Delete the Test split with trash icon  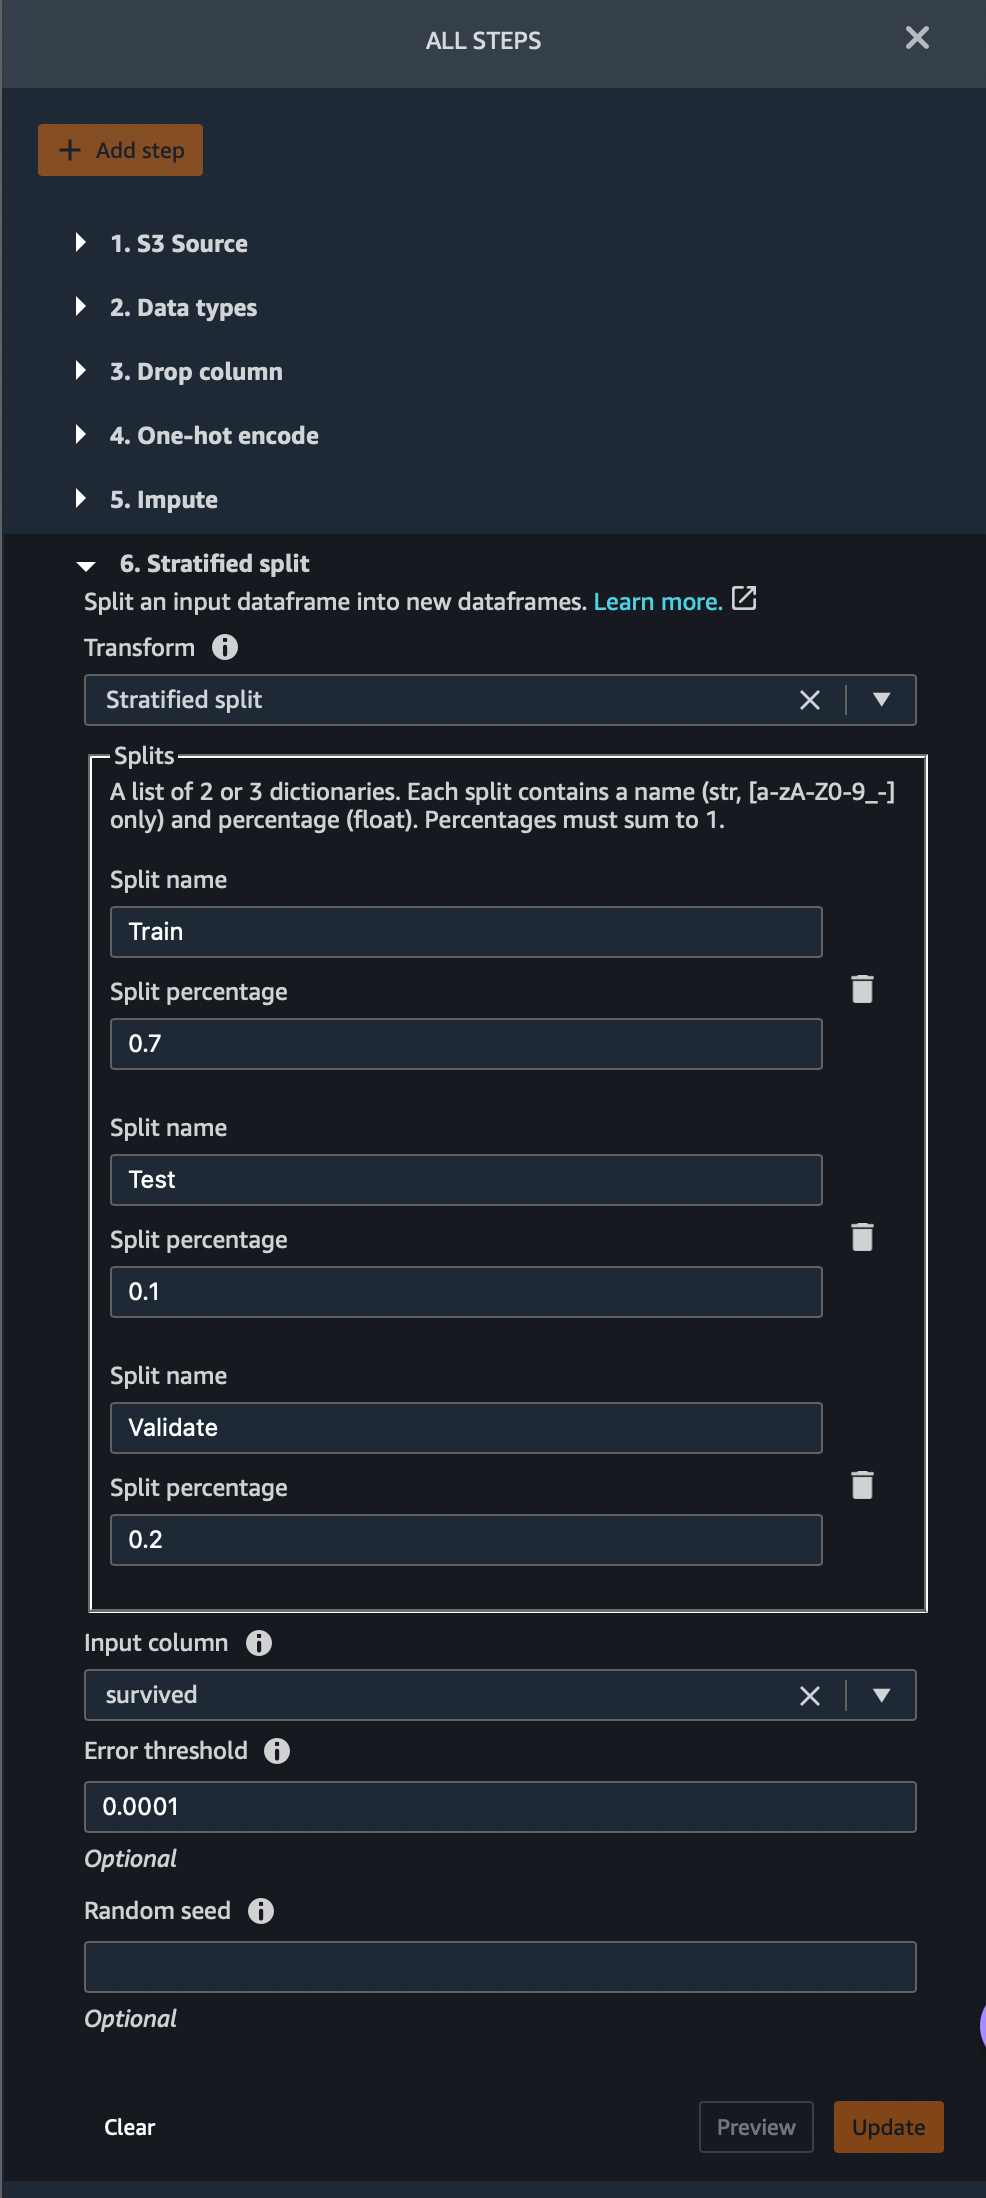pos(862,1237)
